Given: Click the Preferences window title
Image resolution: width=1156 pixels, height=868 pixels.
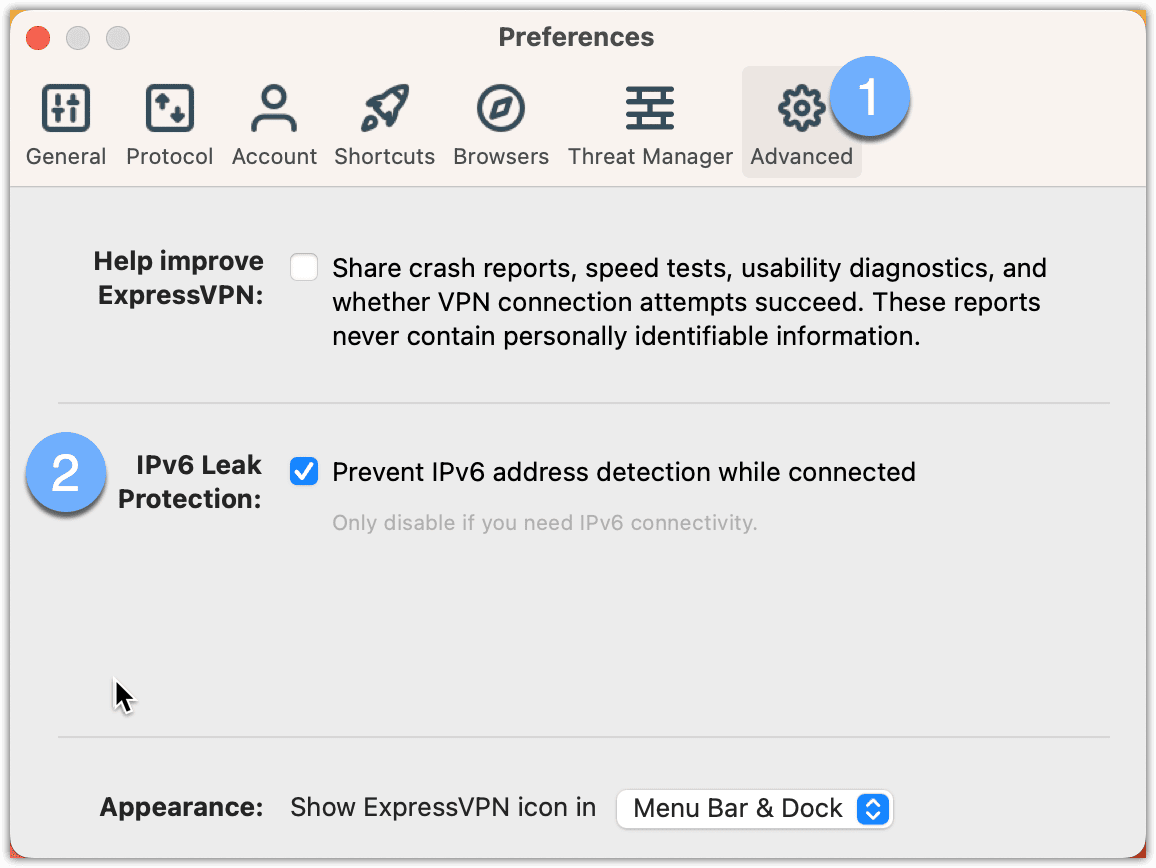Looking at the screenshot, I should 576,37.
